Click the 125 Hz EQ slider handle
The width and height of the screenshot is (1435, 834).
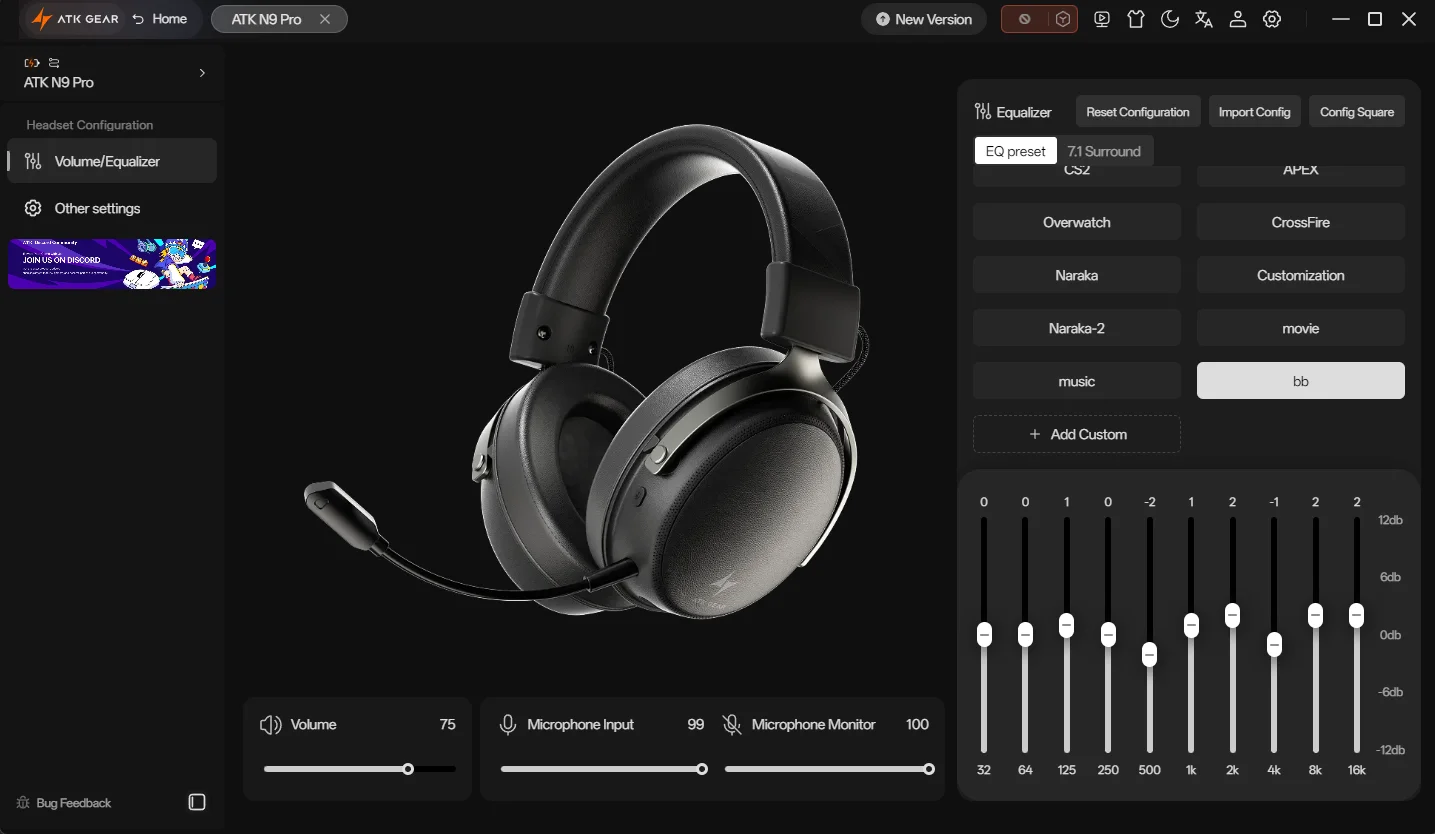(x=1067, y=625)
